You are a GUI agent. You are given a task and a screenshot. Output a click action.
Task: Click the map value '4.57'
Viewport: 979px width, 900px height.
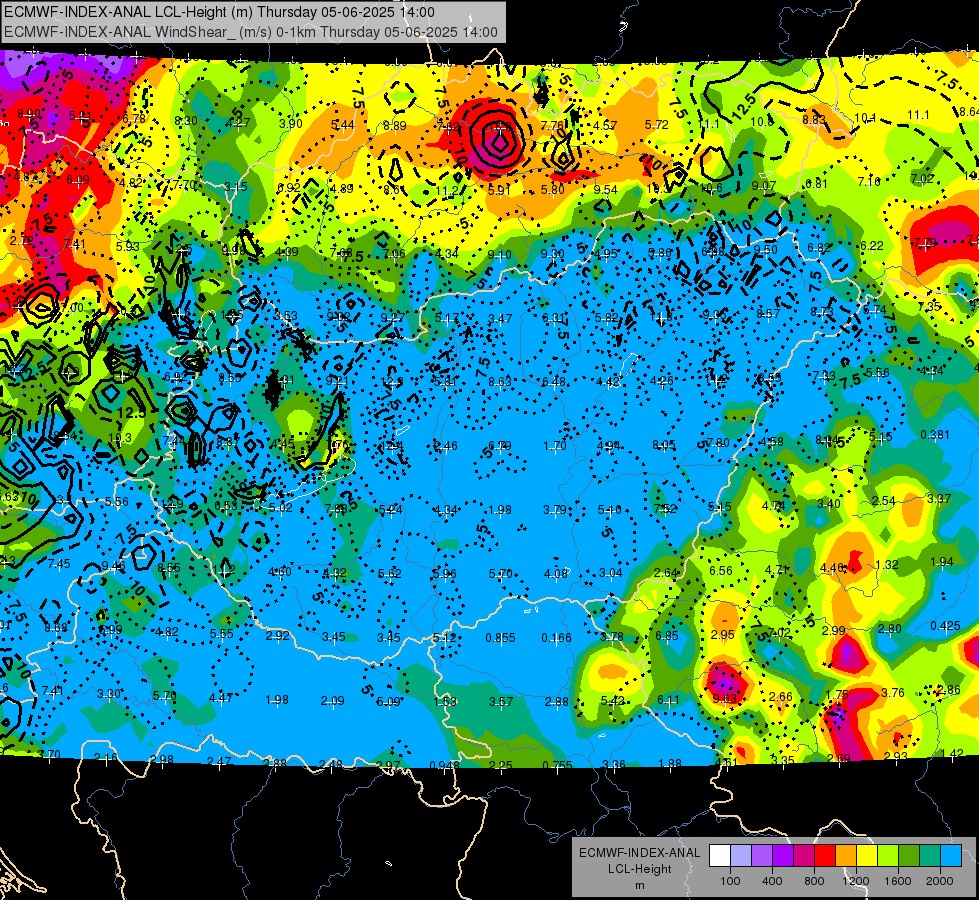point(605,126)
